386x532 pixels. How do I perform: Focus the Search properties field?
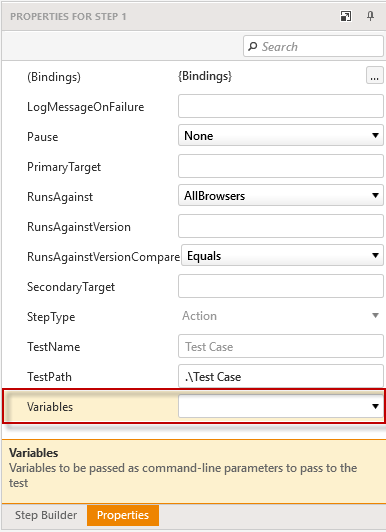click(x=313, y=46)
